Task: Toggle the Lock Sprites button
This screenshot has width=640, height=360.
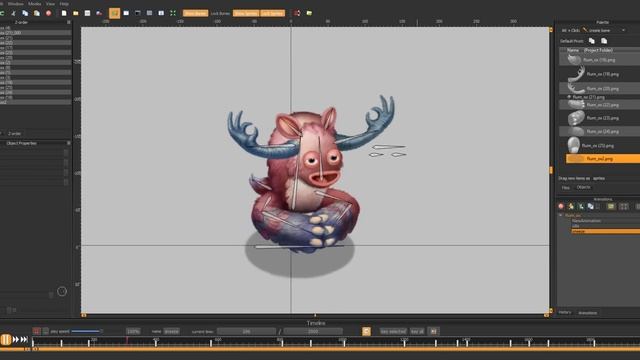Action: point(272,13)
